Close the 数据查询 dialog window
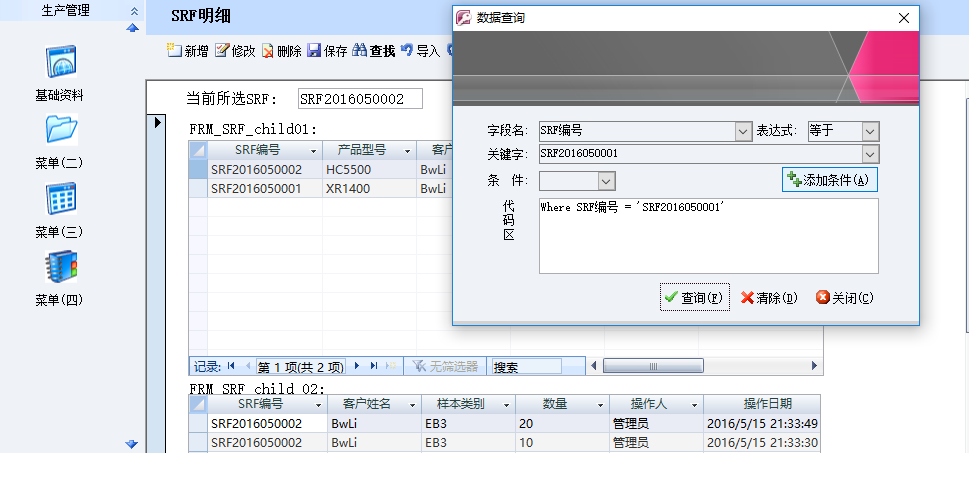 (903, 19)
